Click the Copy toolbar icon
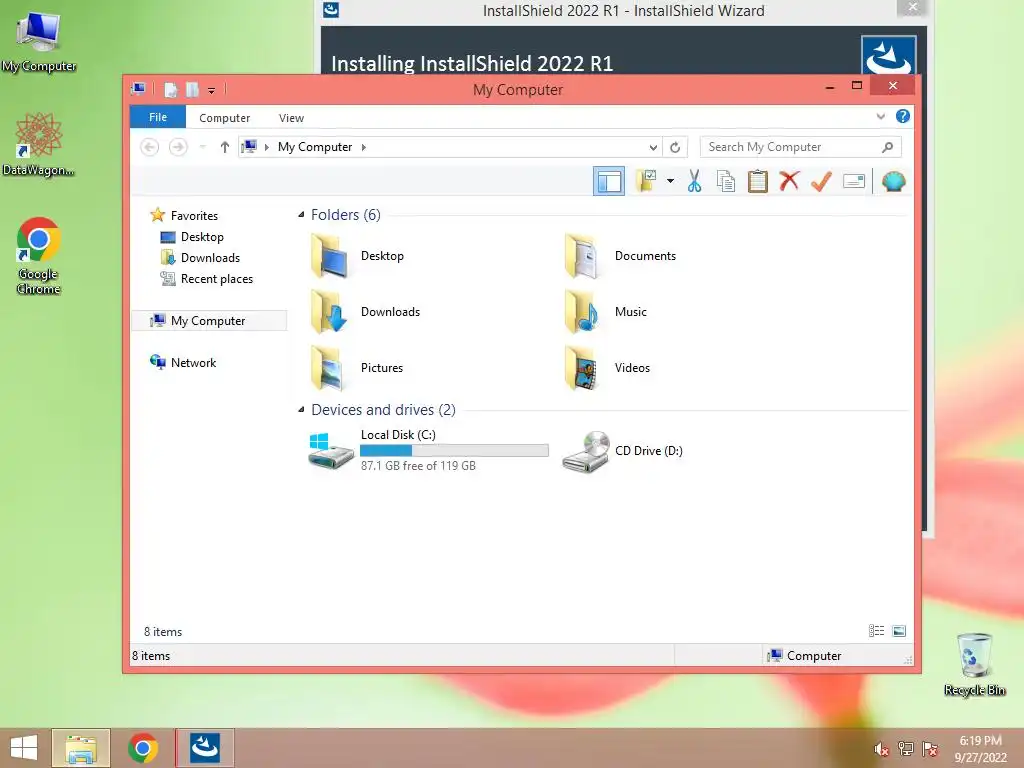 coord(726,181)
